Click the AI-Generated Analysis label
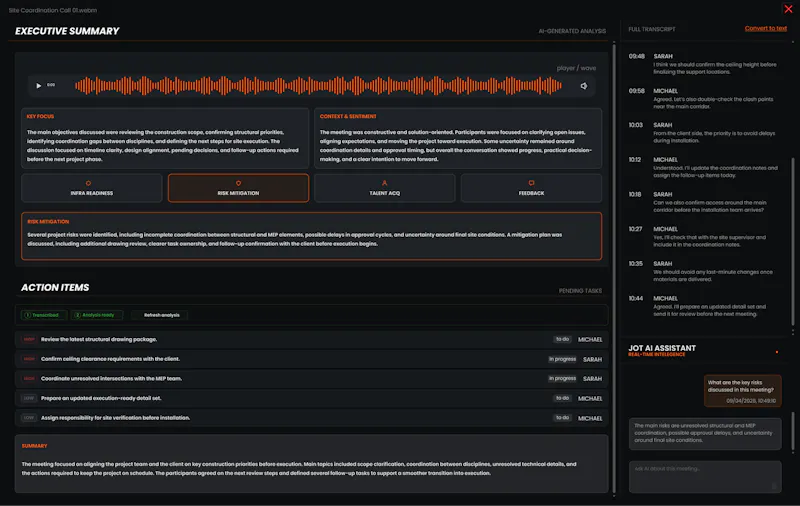The width and height of the screenshot is (800, 506). [x=572, y=31]
